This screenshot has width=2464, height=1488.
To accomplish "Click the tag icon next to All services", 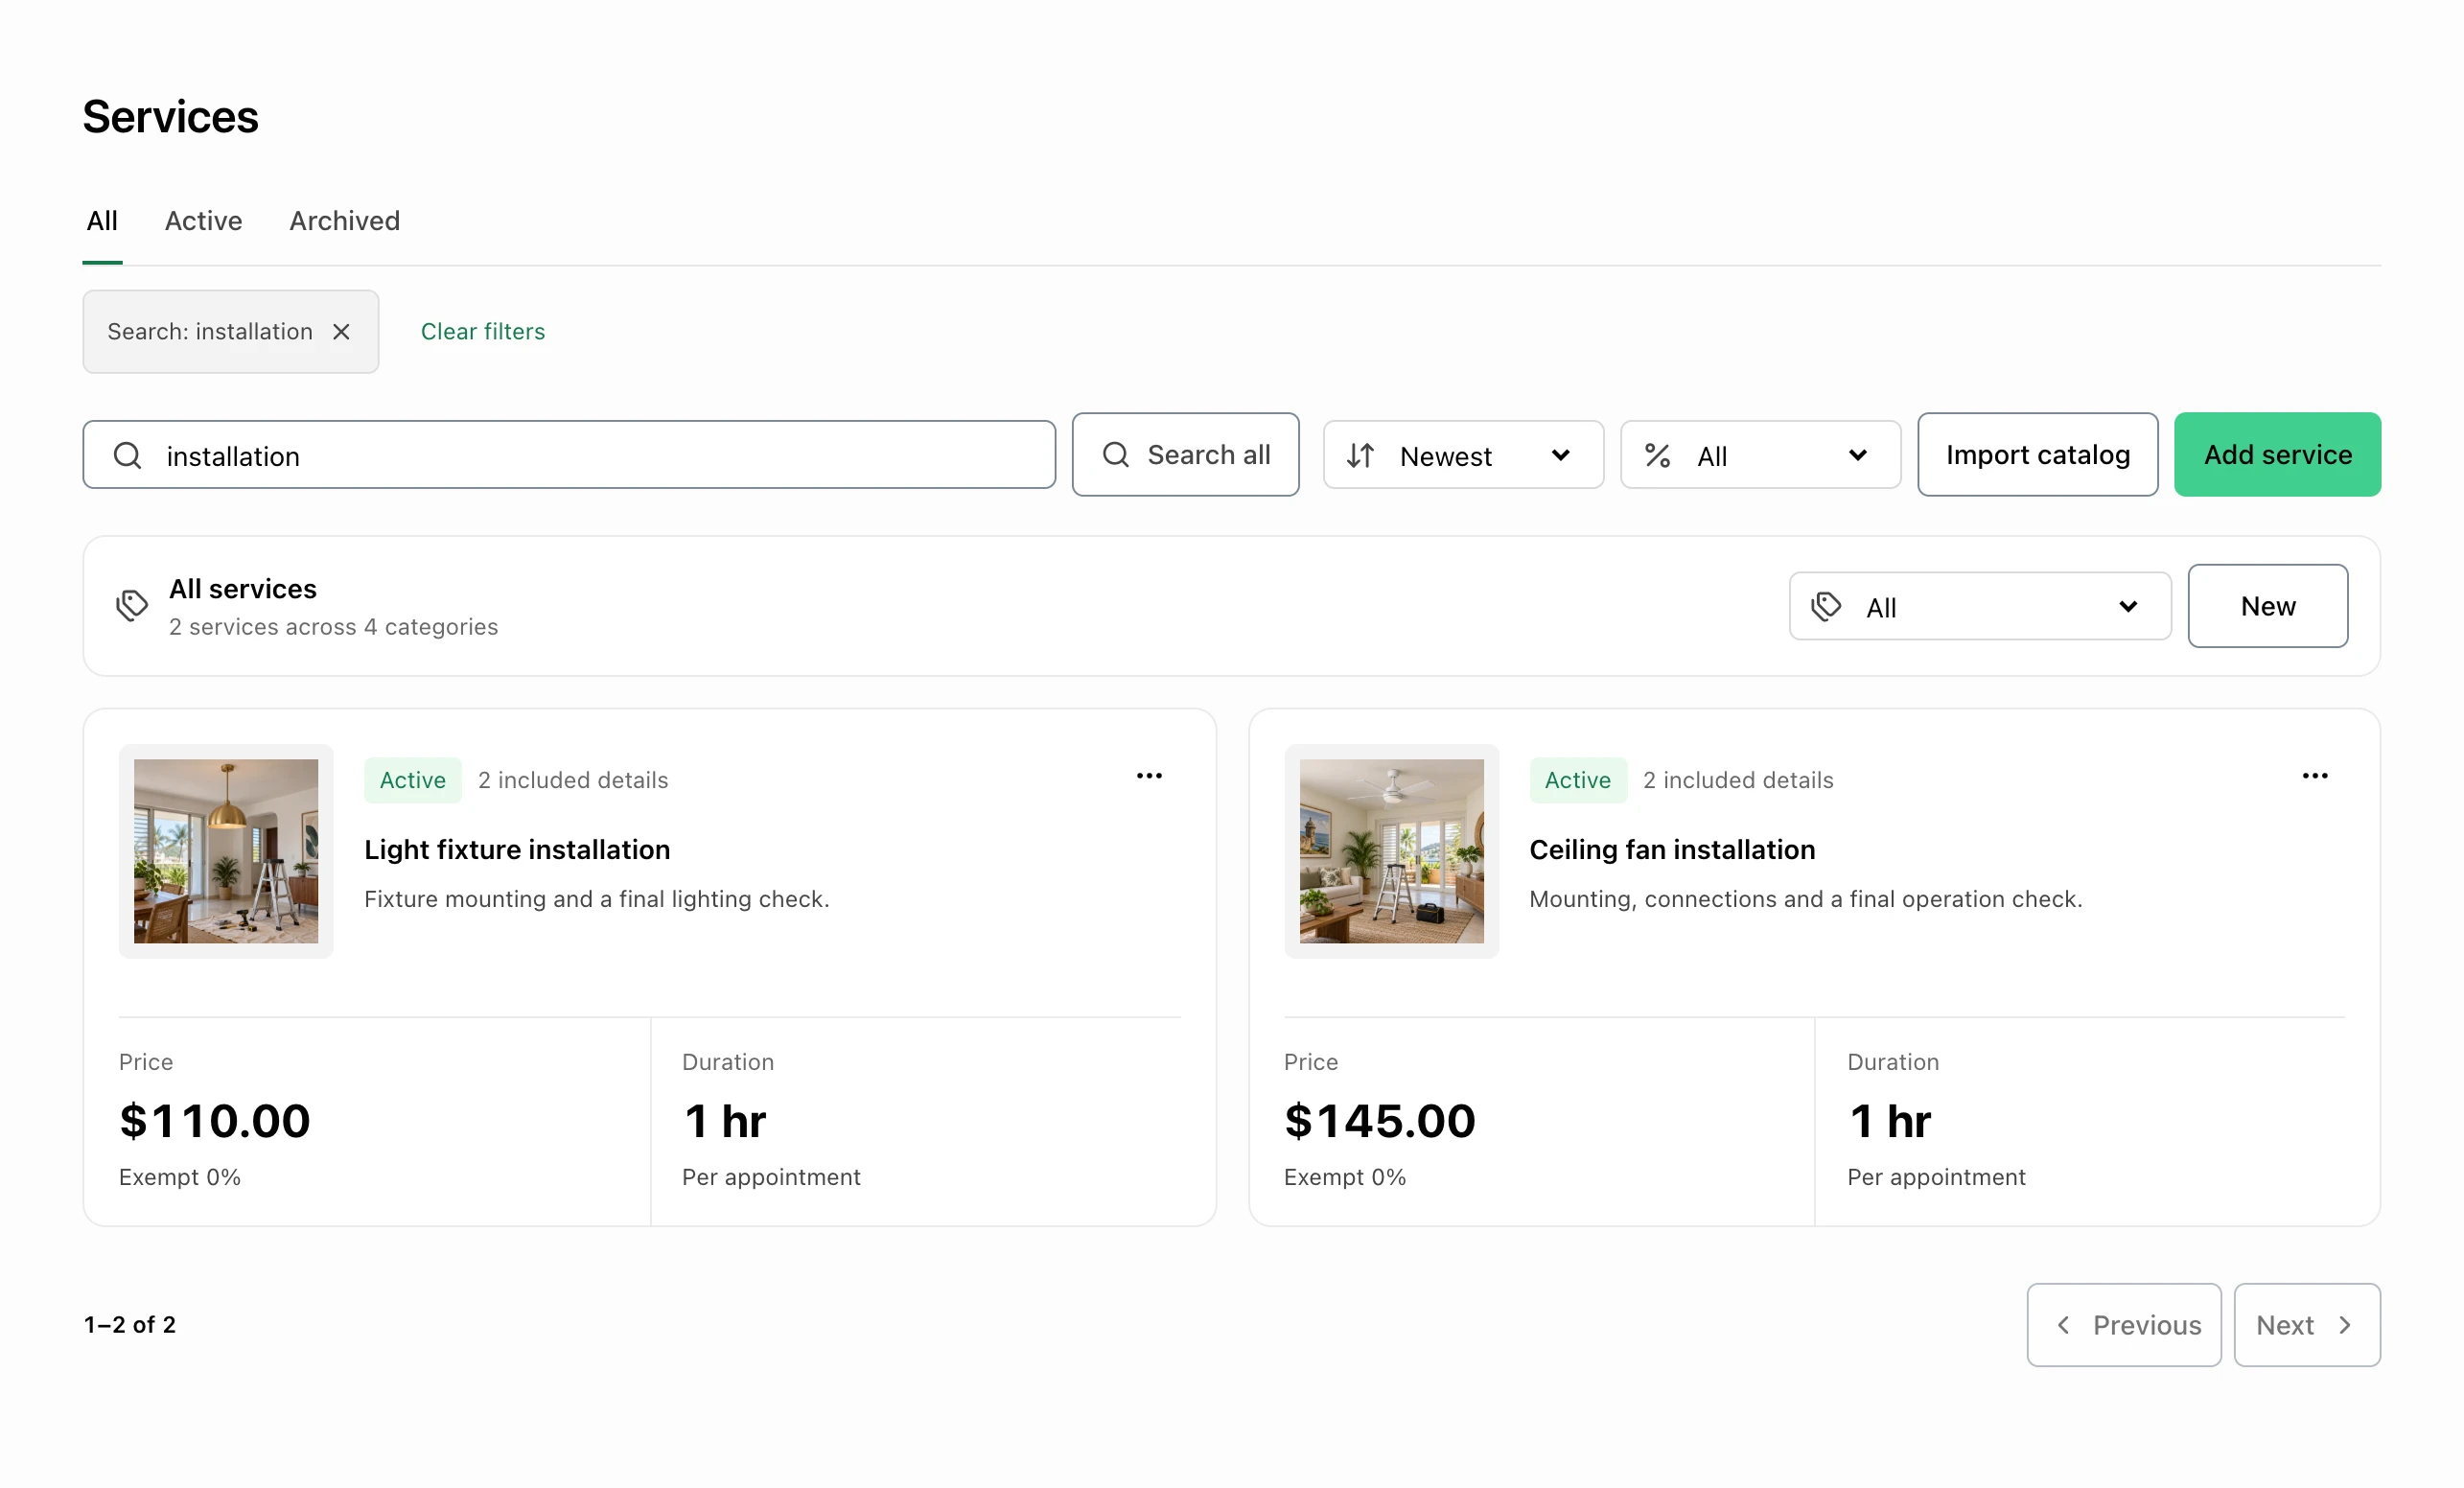I will [x=132, y=605].
